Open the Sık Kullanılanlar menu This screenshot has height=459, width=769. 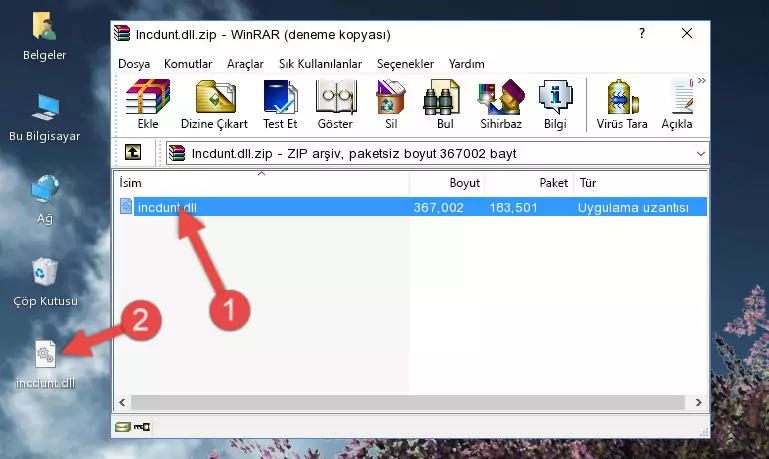click(320, 64)
